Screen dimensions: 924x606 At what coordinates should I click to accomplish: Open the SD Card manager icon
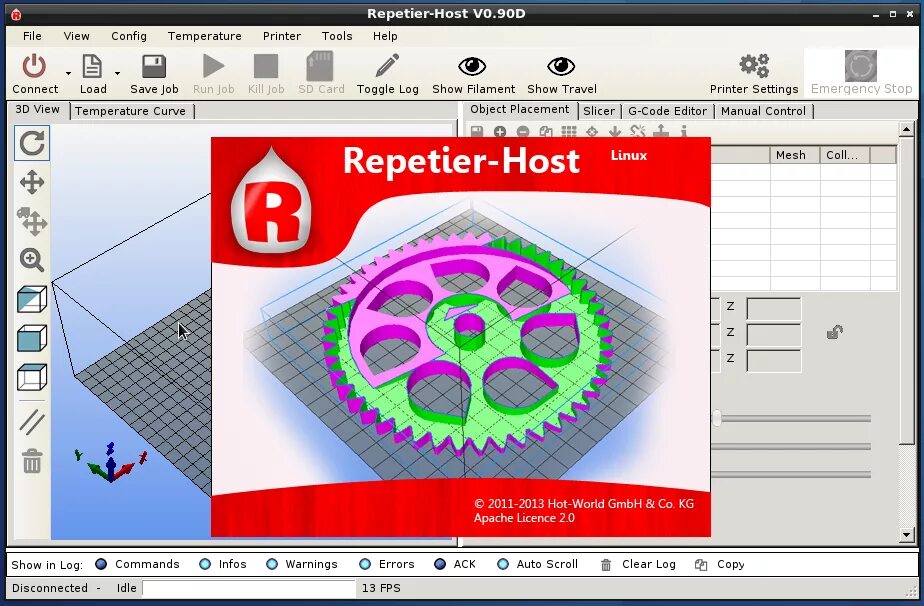321,65
